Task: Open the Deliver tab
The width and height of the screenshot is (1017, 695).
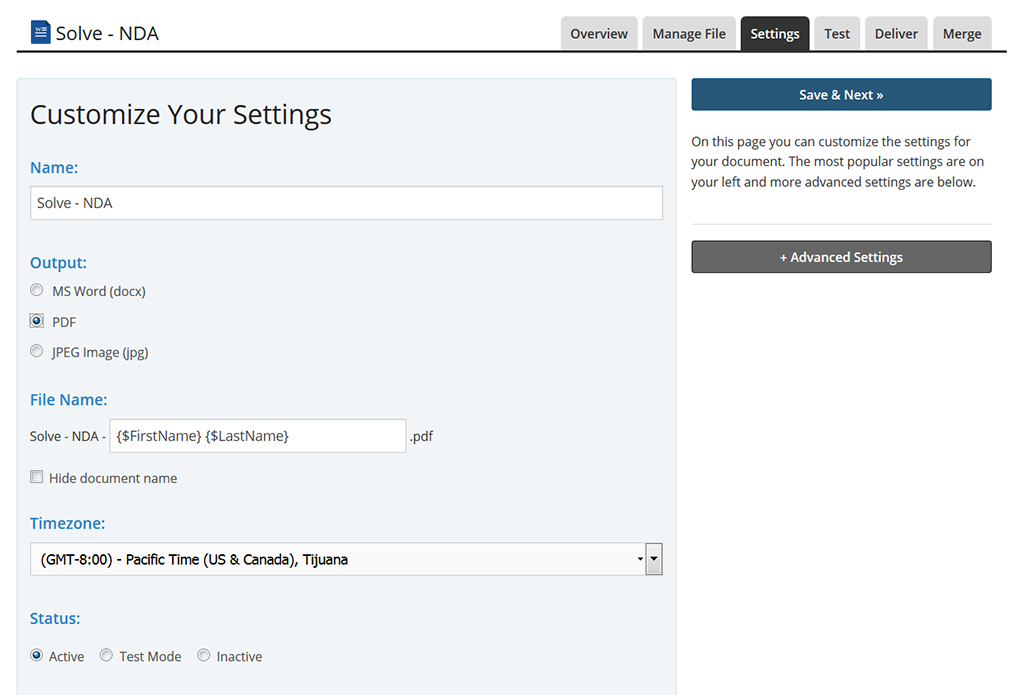Action: coord(896,34)
